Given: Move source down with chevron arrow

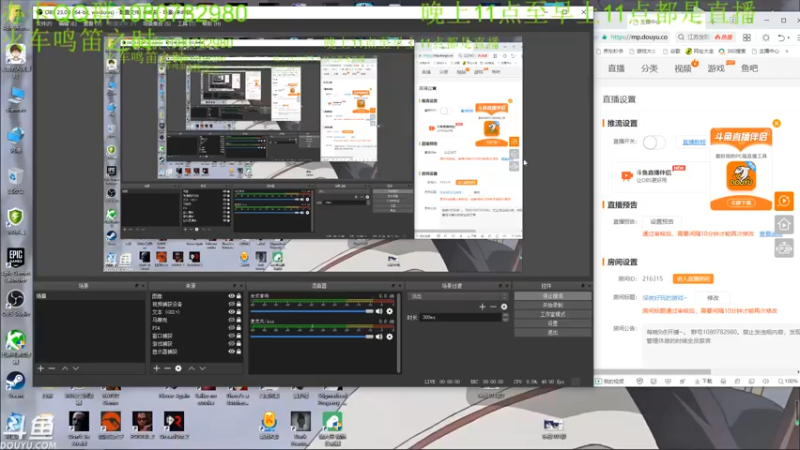Looking at the screenshot, I should click(x=203, y=368).
